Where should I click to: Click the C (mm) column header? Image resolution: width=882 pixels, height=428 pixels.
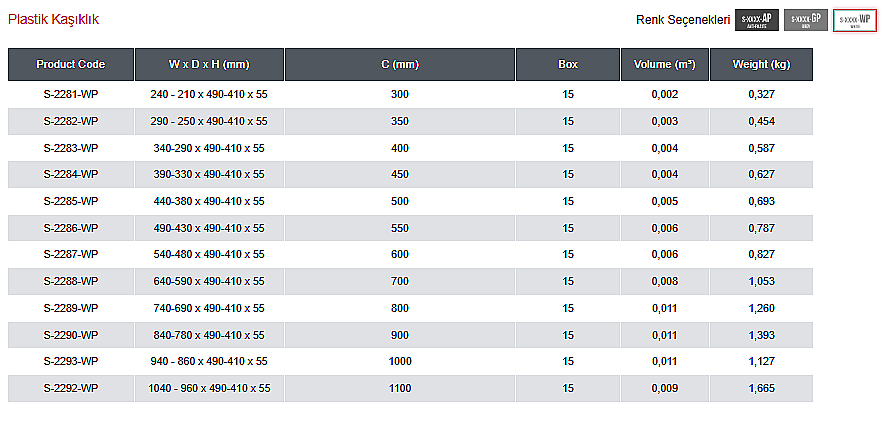pos(400,64)
